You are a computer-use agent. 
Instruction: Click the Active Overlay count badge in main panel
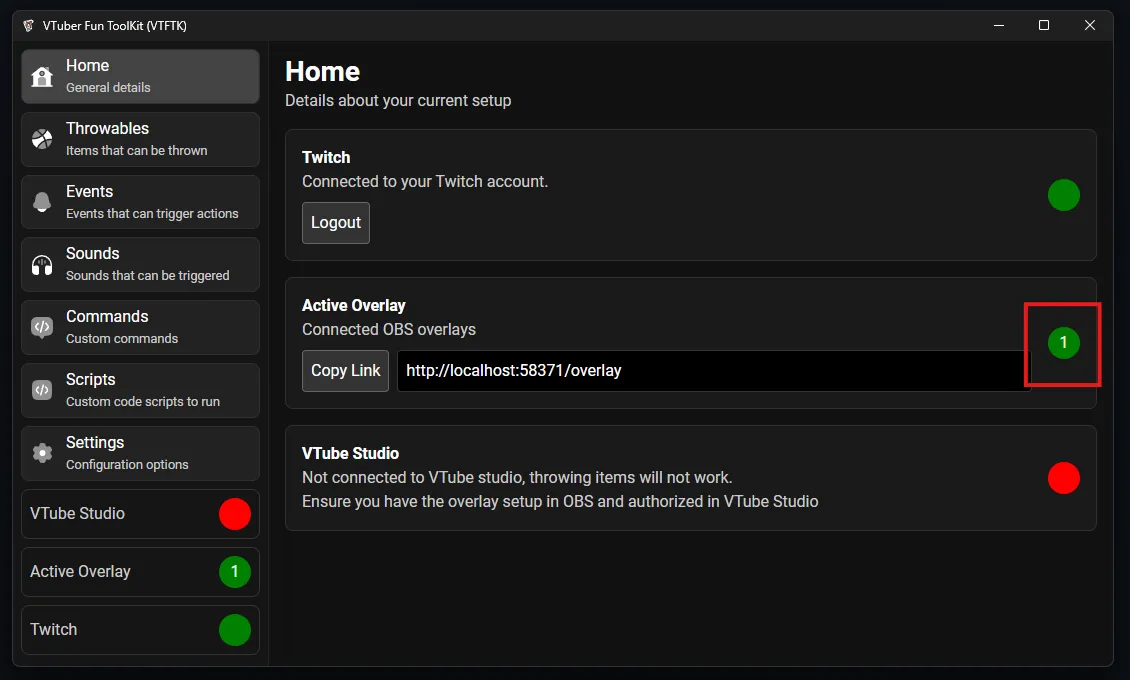pyautogui.click(x=1063, y=343)
